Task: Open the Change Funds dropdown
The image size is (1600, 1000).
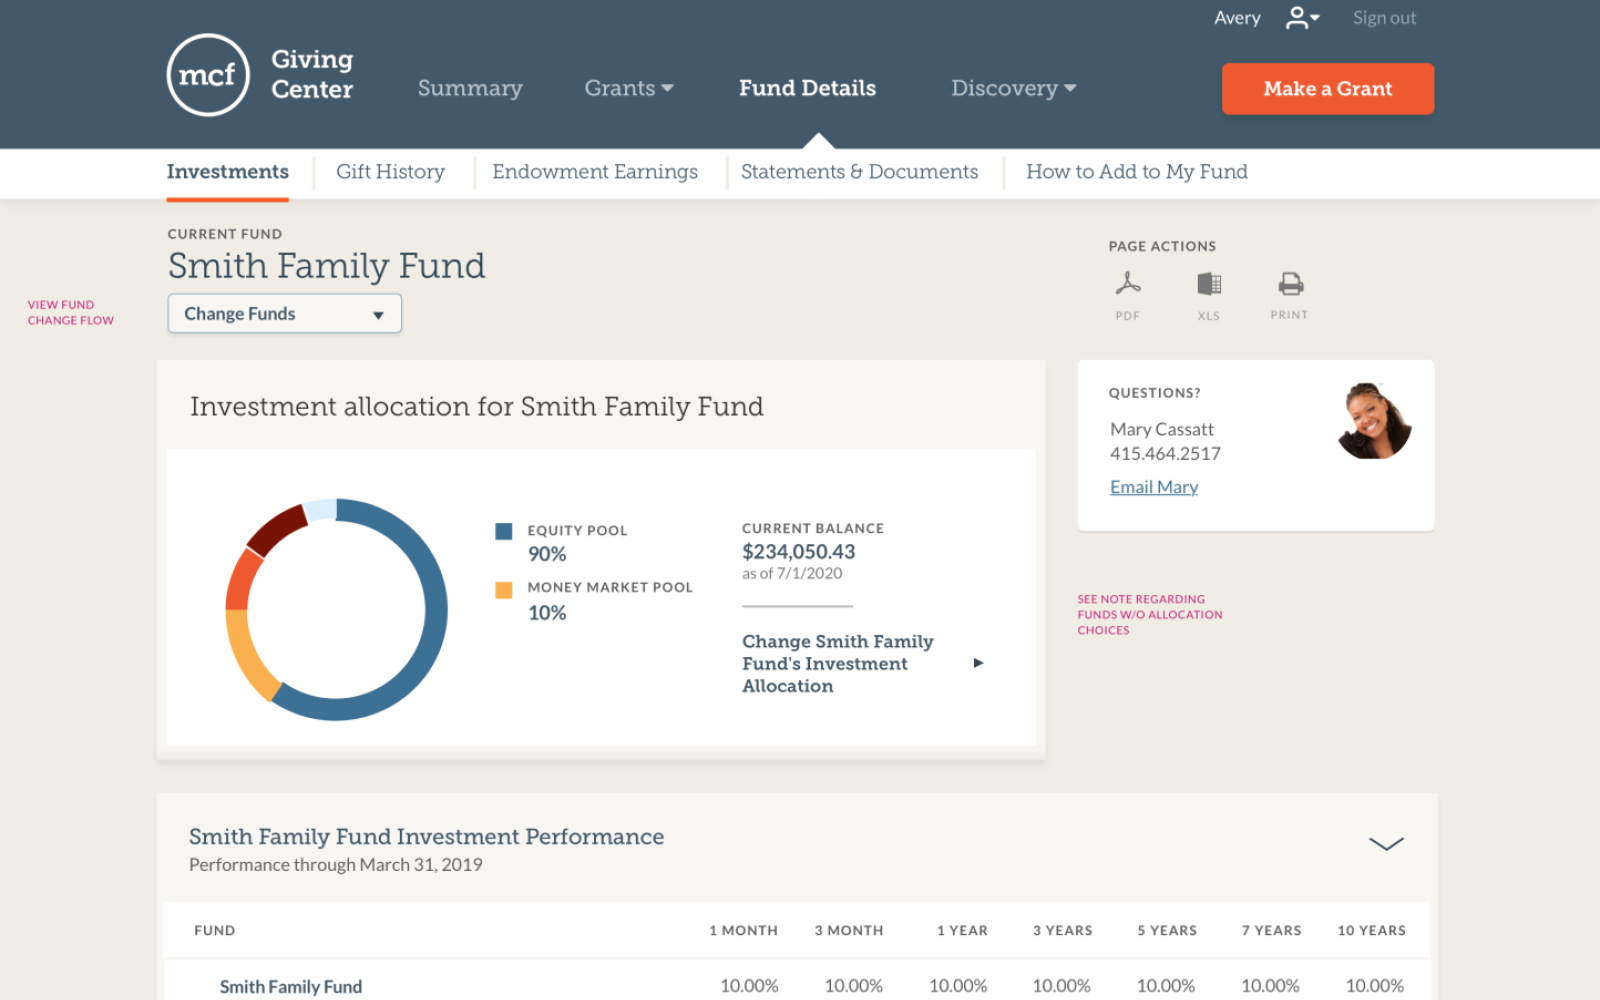Action: pos(285,314)
